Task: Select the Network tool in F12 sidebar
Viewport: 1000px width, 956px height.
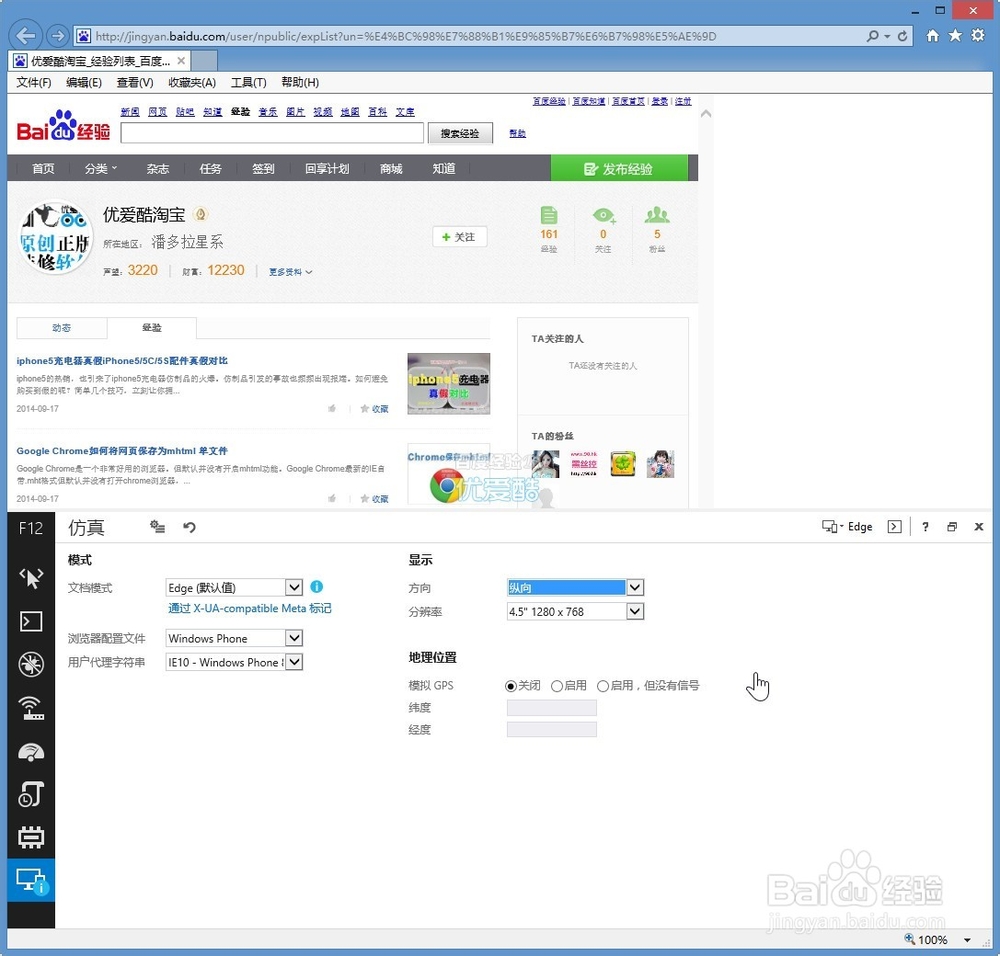Action: 31,710
